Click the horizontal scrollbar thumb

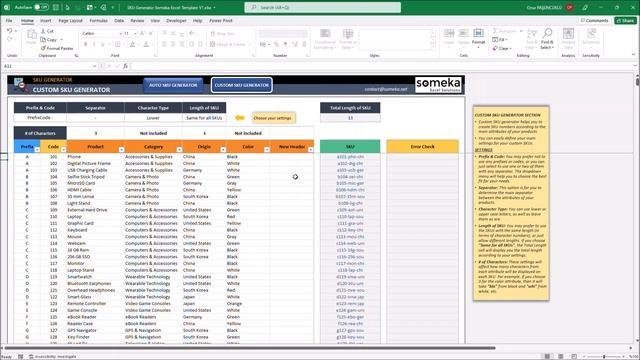[x=250, y=348]
